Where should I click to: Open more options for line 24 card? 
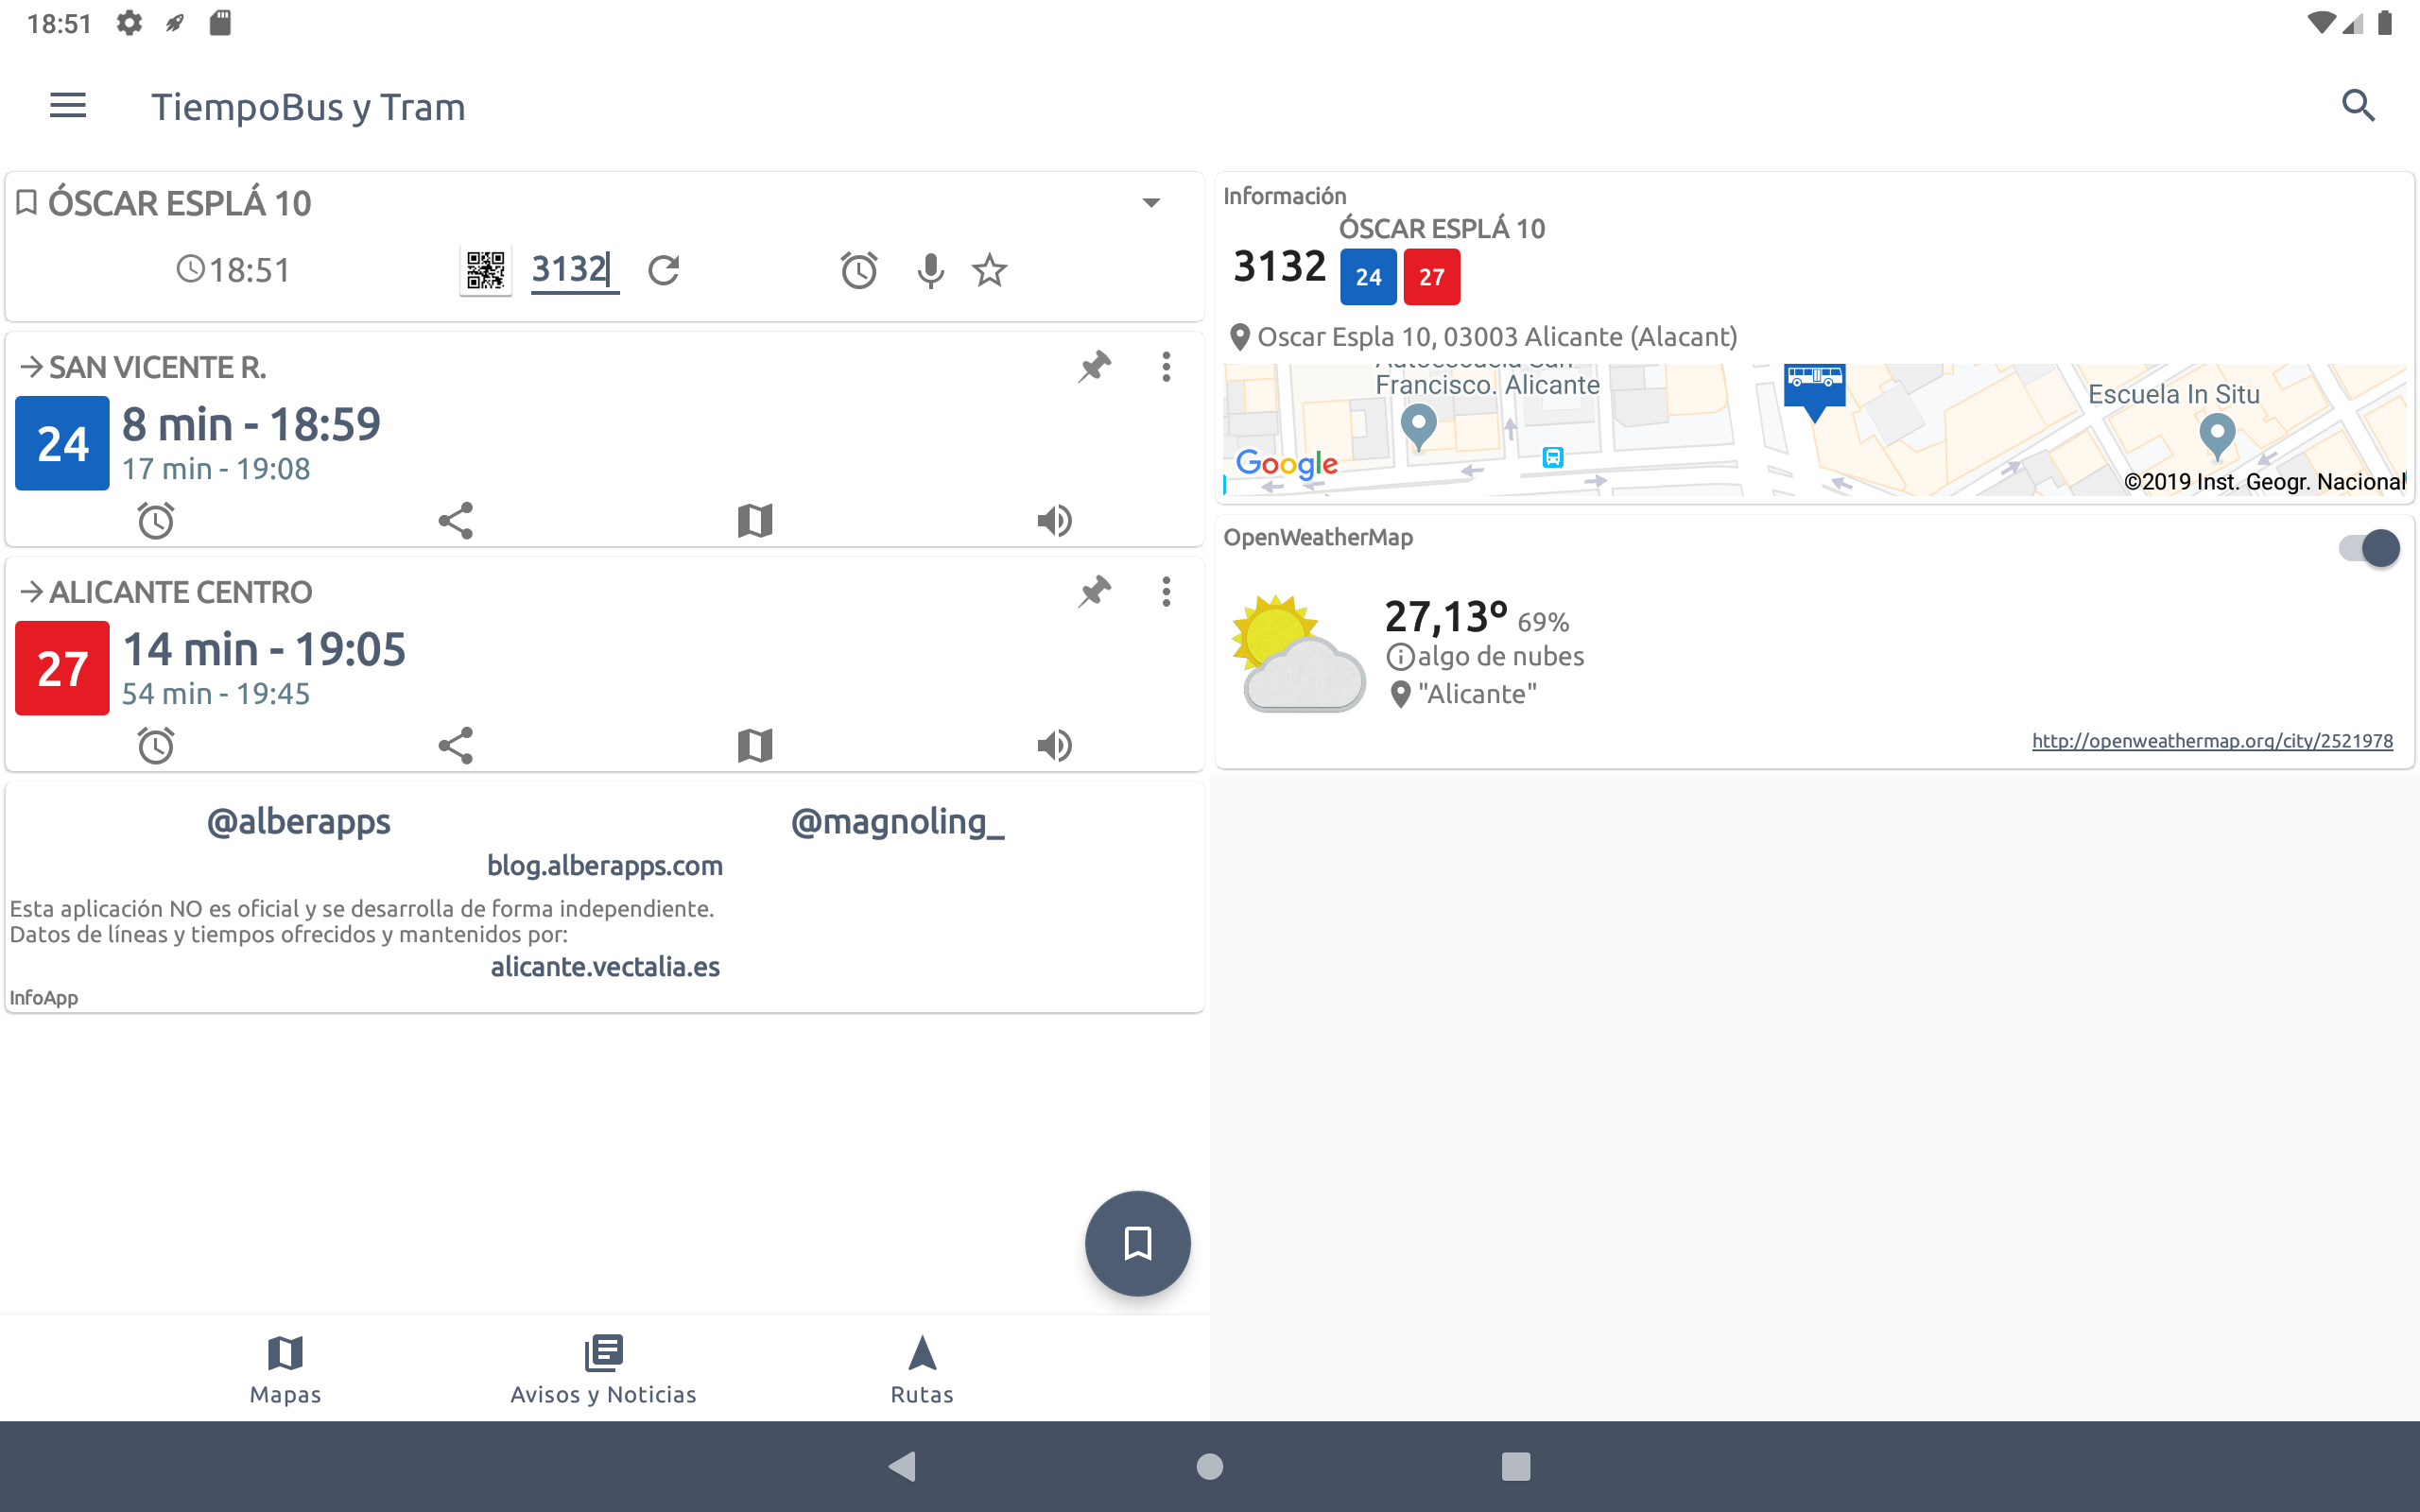1166,367
